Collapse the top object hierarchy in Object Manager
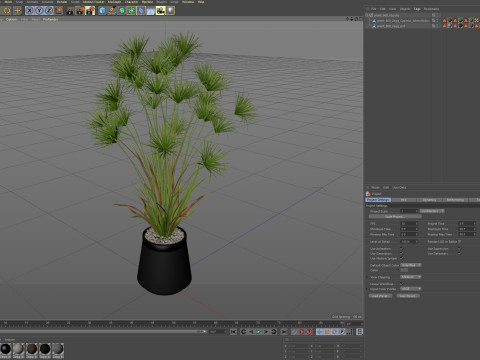Screen dimensions: 480x360 367,15
